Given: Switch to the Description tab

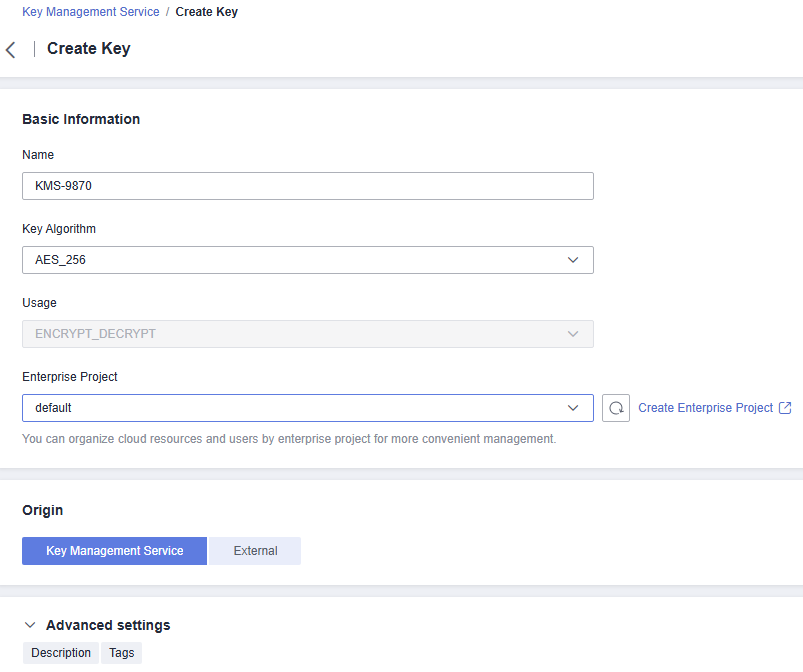Looking at the screenshot, I should click(x=61, y=653).
